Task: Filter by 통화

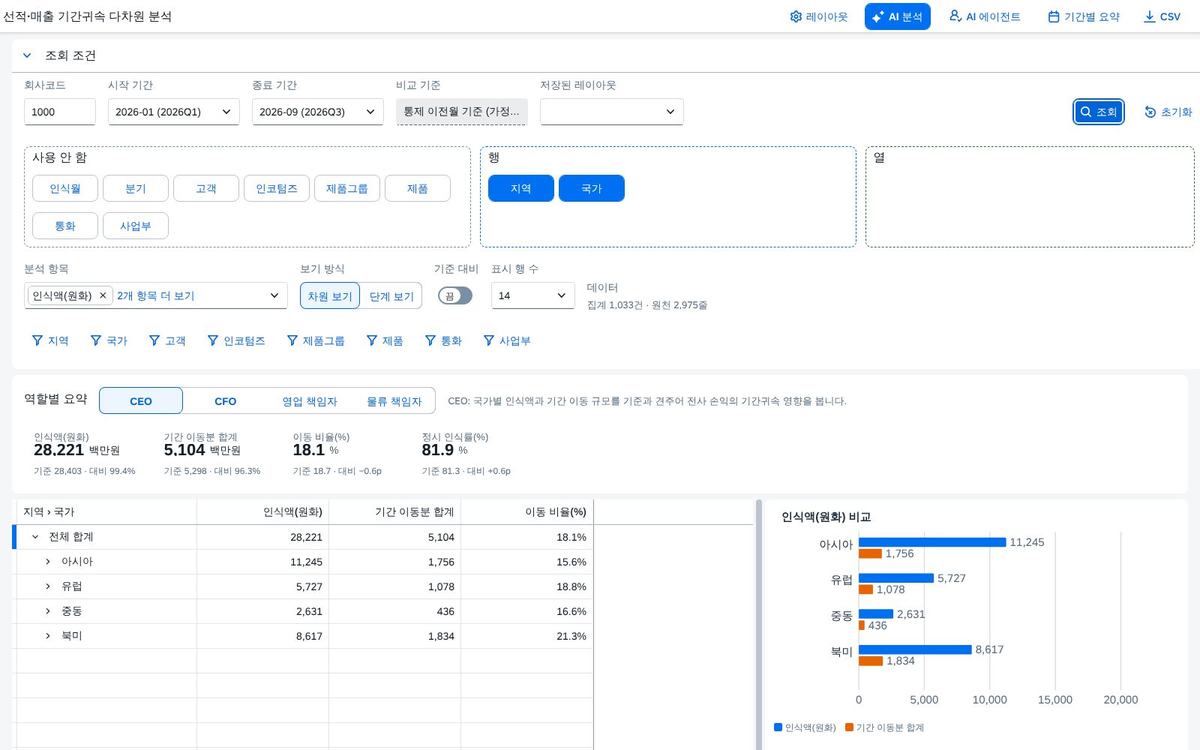Action: (444, 341)
